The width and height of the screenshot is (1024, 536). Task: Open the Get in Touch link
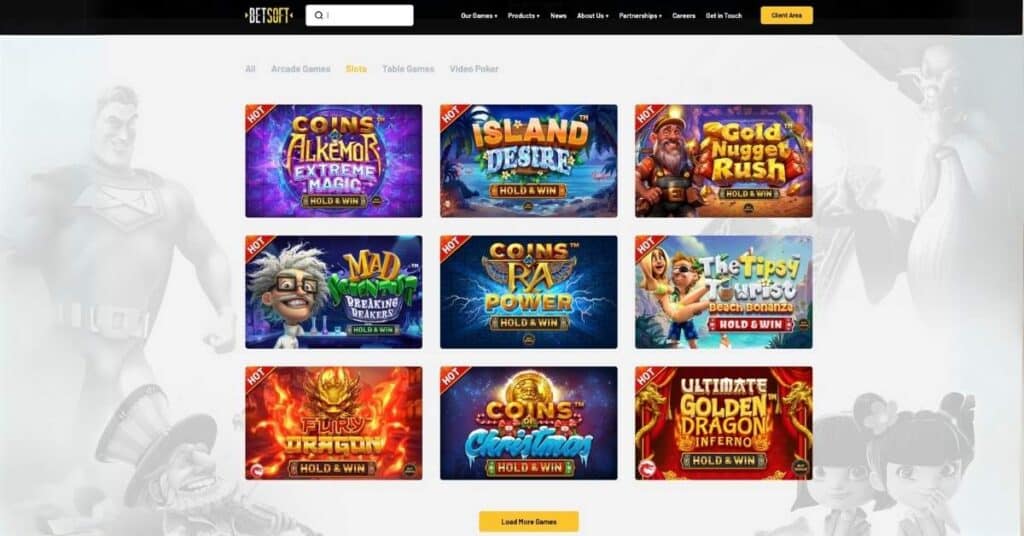pos(724,16)
